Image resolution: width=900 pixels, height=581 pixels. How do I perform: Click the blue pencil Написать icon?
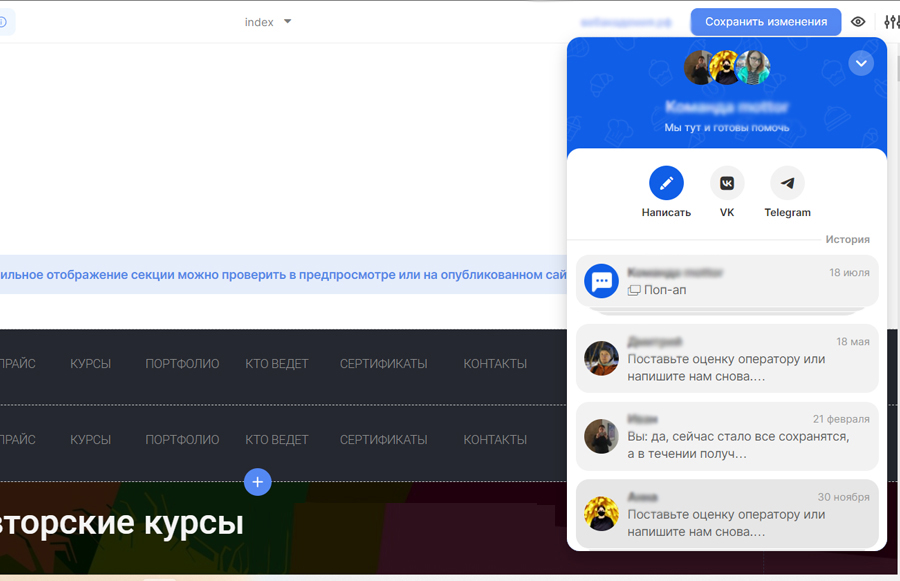tap(666, 184)
